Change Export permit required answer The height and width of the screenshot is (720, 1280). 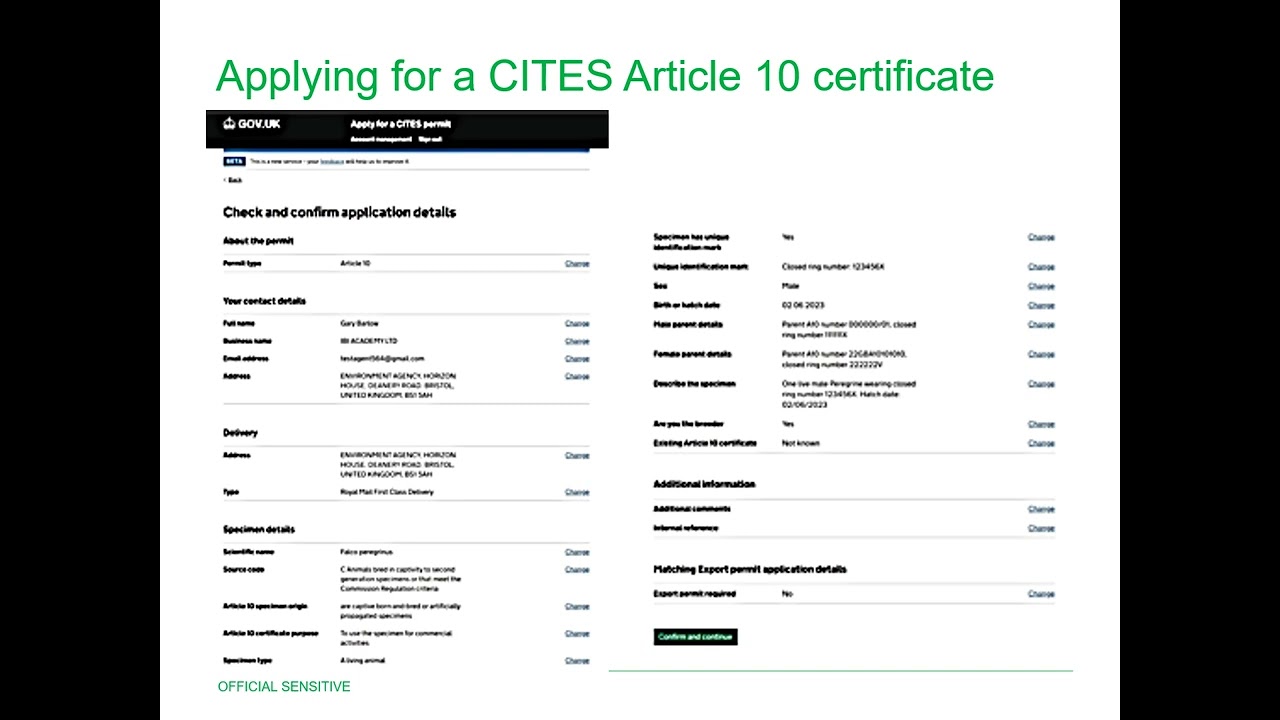click(x=1041, y=594)
